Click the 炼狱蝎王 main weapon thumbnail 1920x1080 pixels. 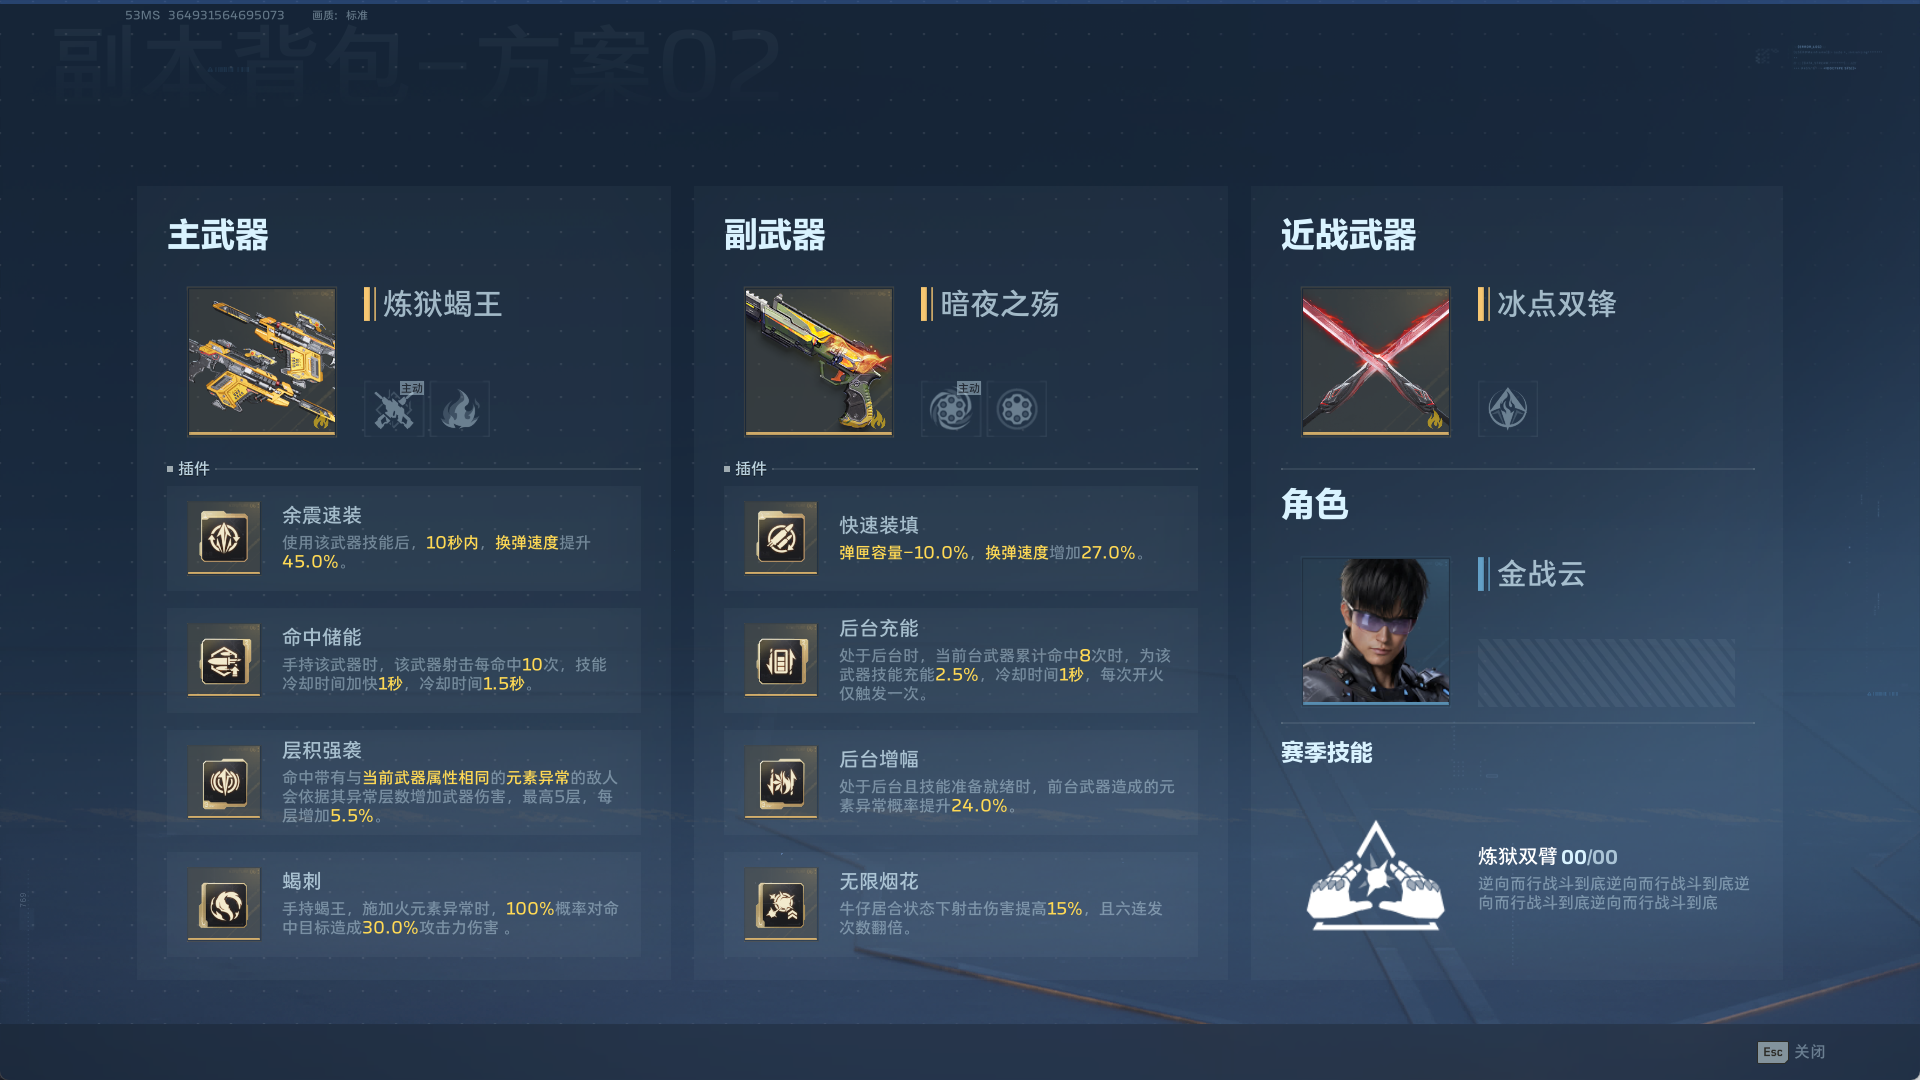point(262,362)
